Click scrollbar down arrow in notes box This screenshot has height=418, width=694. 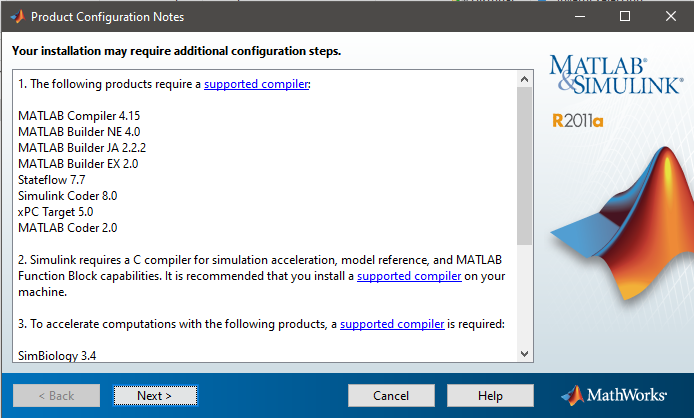pyautogui.click(x=524, y=354)
